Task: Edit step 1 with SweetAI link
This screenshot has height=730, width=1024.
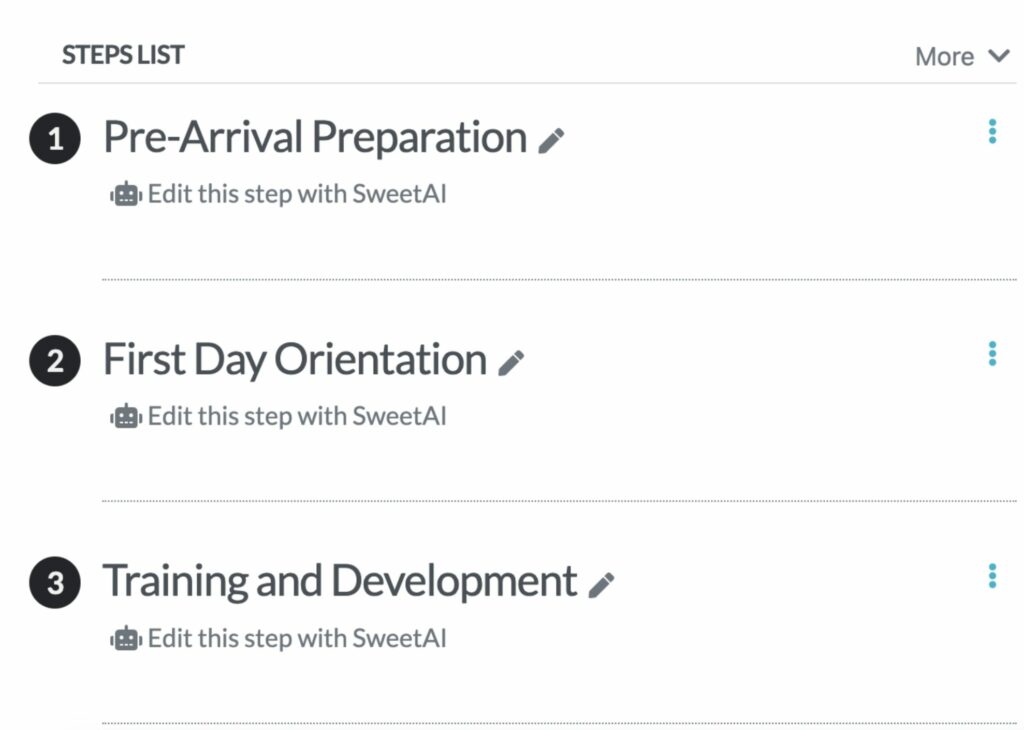Action: [x=296, y=194]
